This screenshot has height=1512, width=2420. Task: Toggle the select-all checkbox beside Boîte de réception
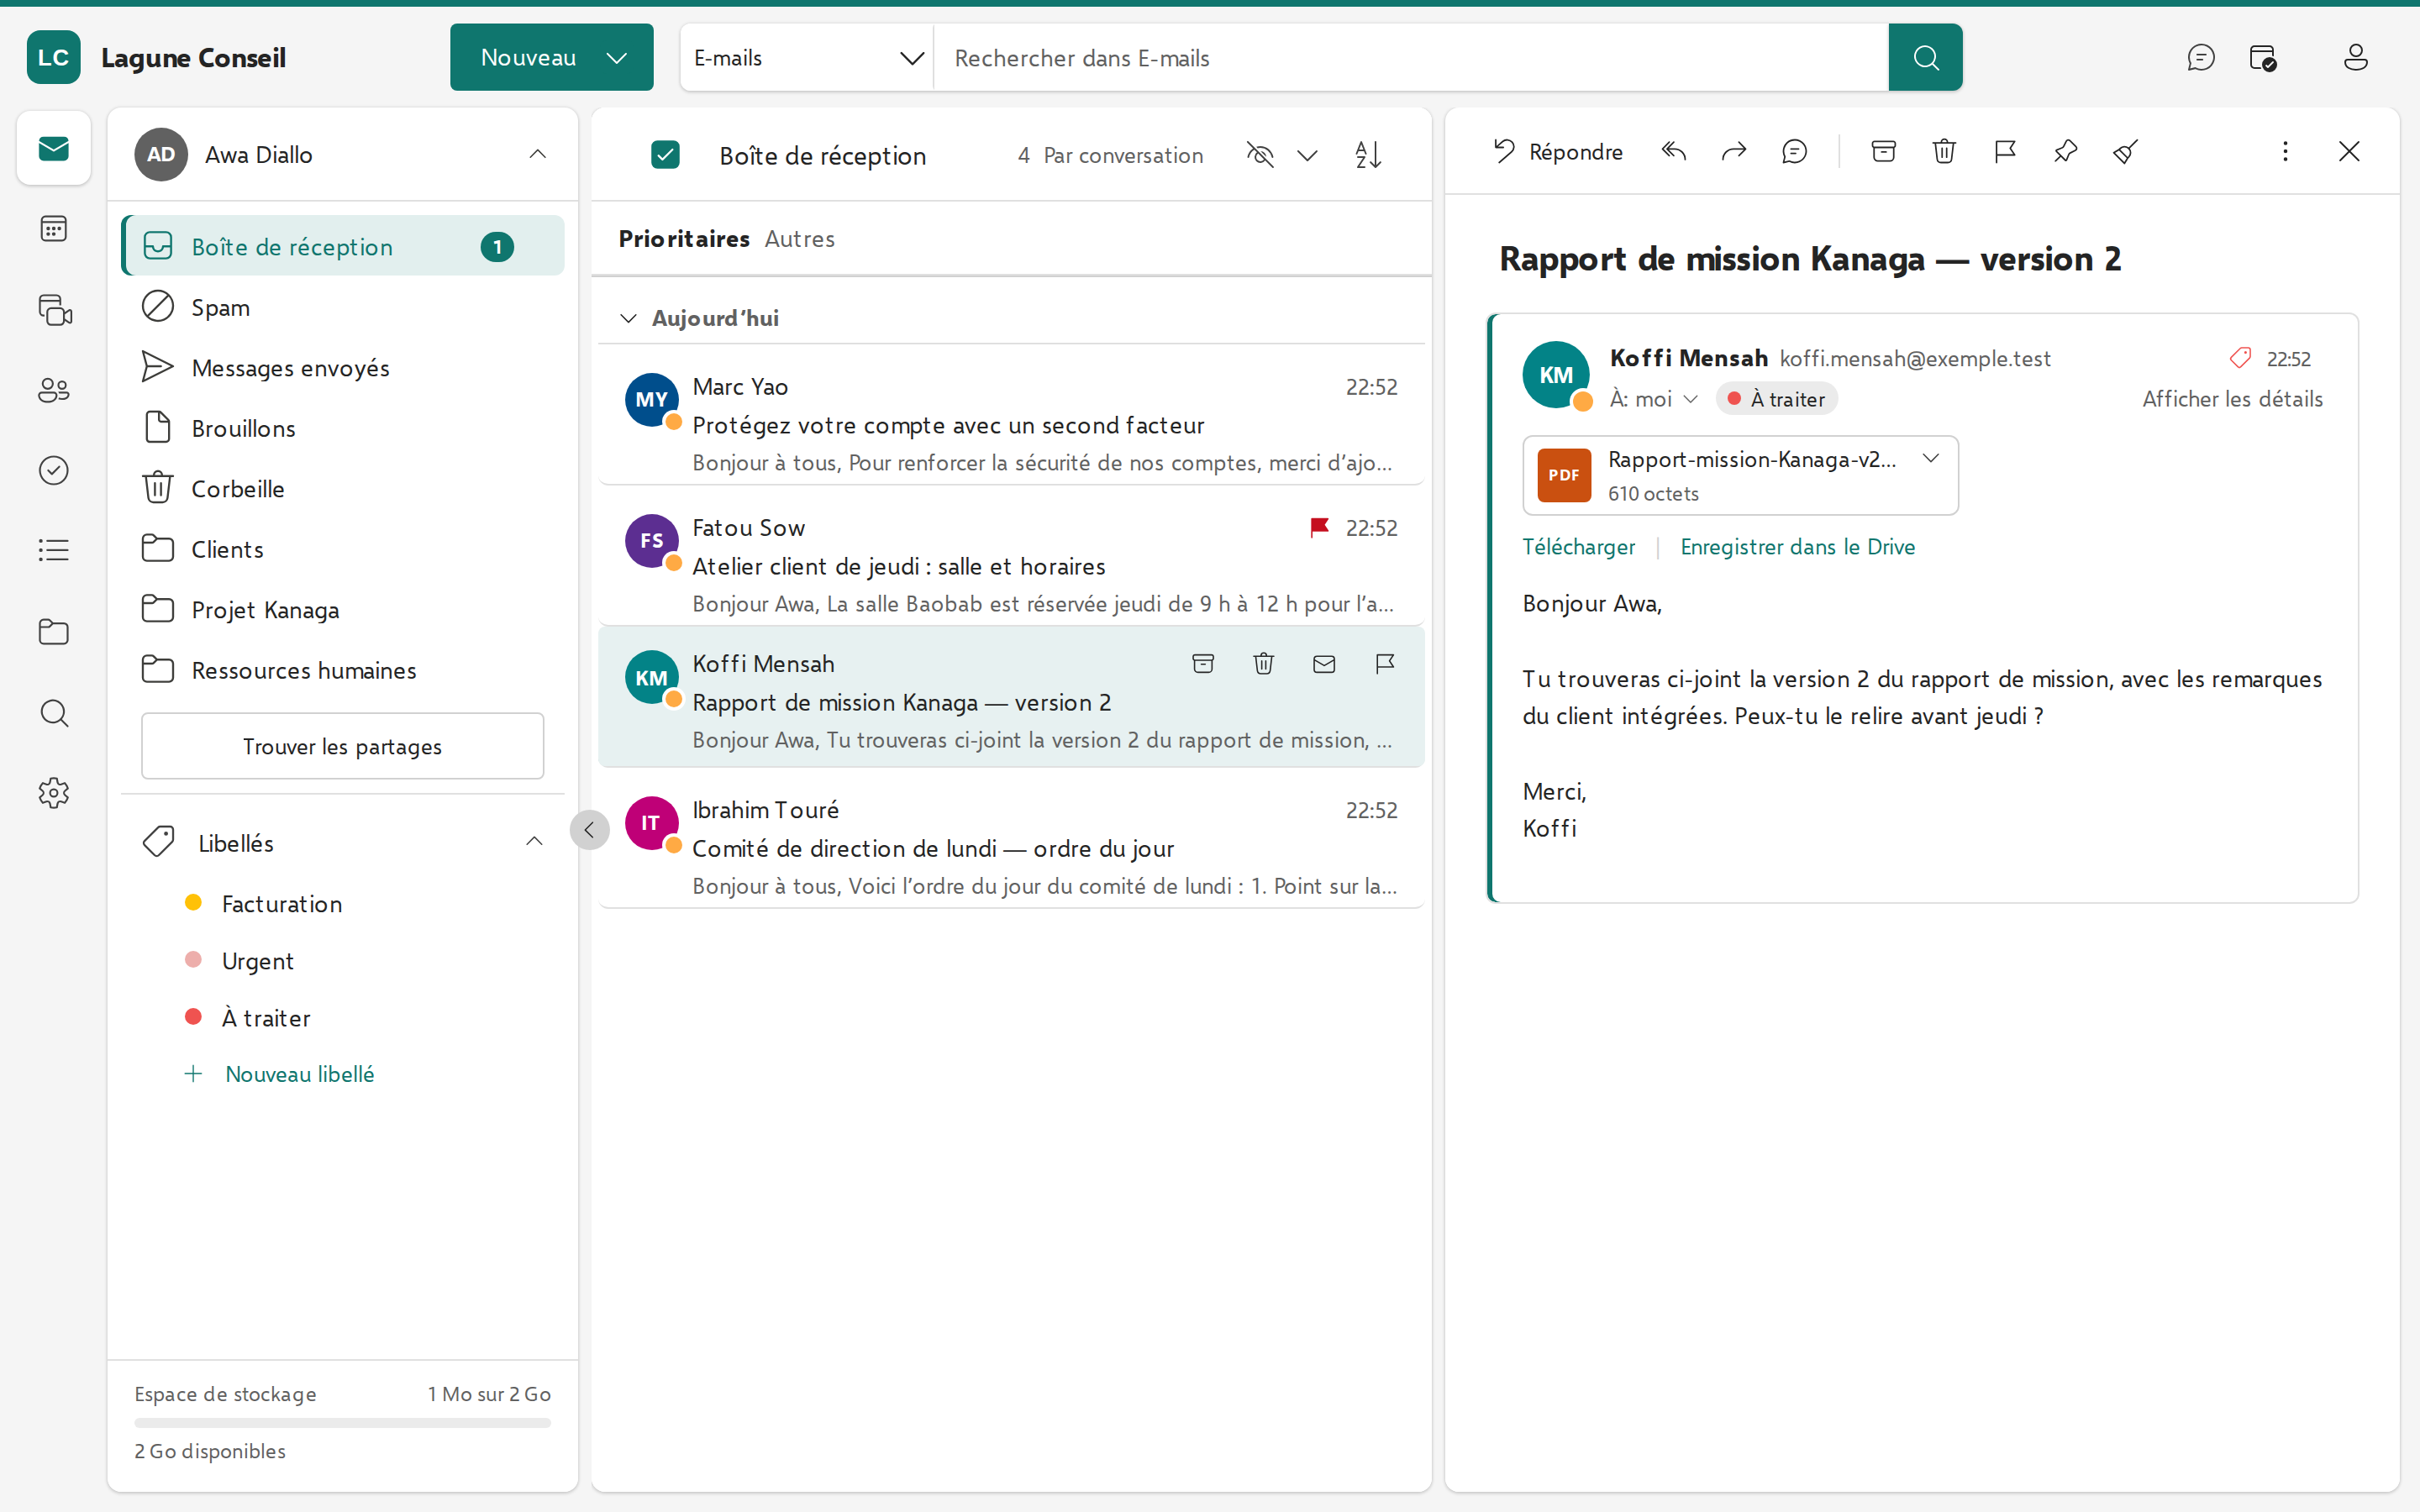coord(665,155)
